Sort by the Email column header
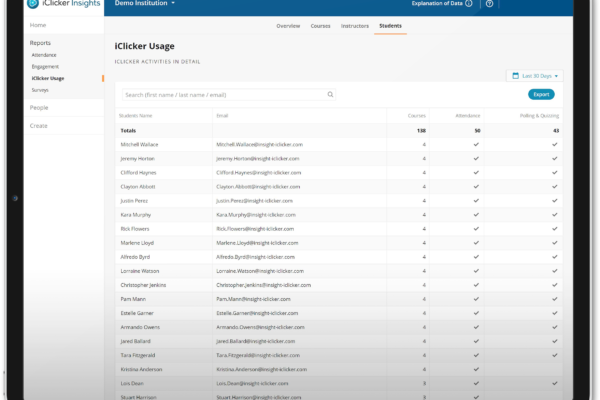Viewport: 600px width, 400px height. [222, 116]
